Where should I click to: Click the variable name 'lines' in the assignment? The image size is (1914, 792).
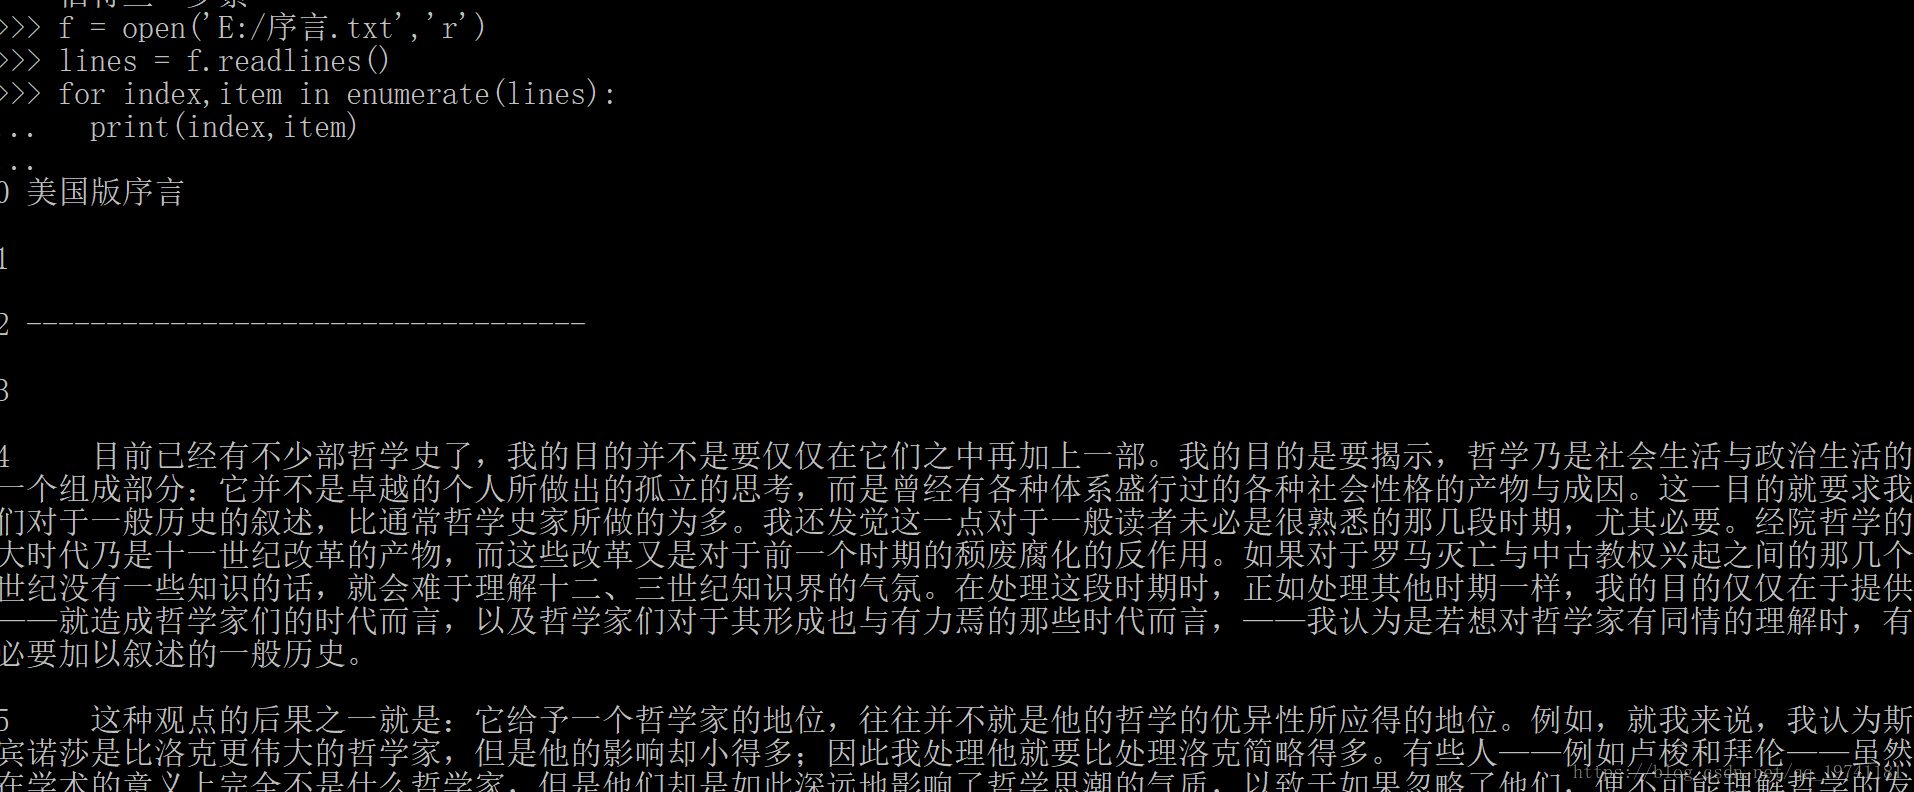click(98, 62)
